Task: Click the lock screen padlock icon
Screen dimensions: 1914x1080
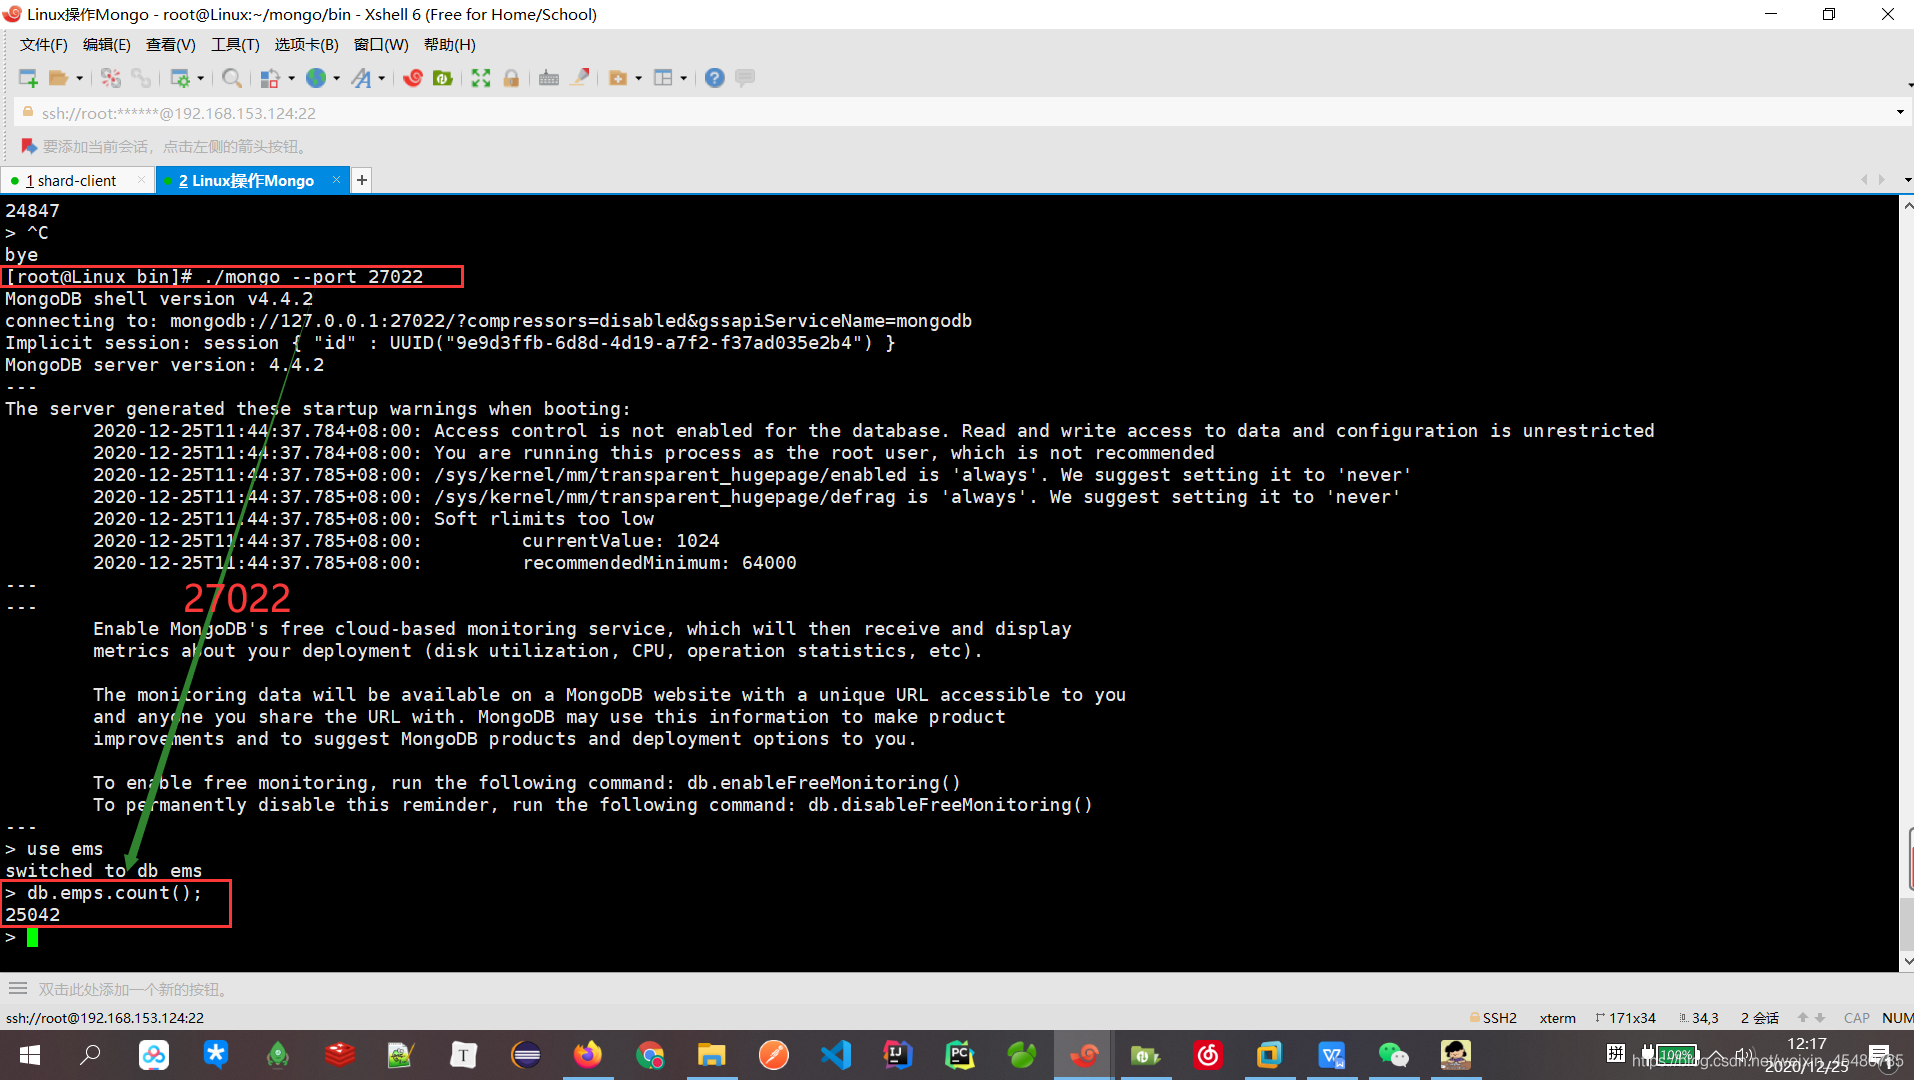Action: (511, 78)
